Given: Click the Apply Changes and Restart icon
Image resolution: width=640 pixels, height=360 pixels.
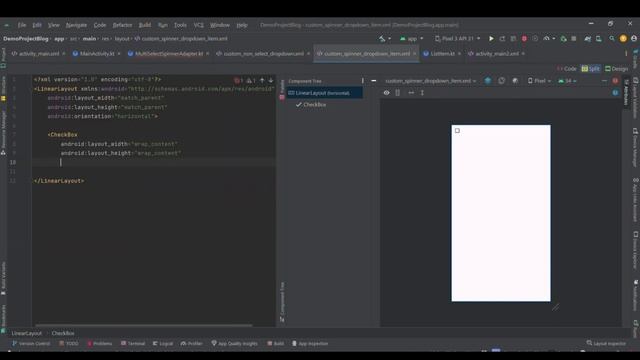Looking at the screenshot, I should pyautogui.click(x=502, y=39).
